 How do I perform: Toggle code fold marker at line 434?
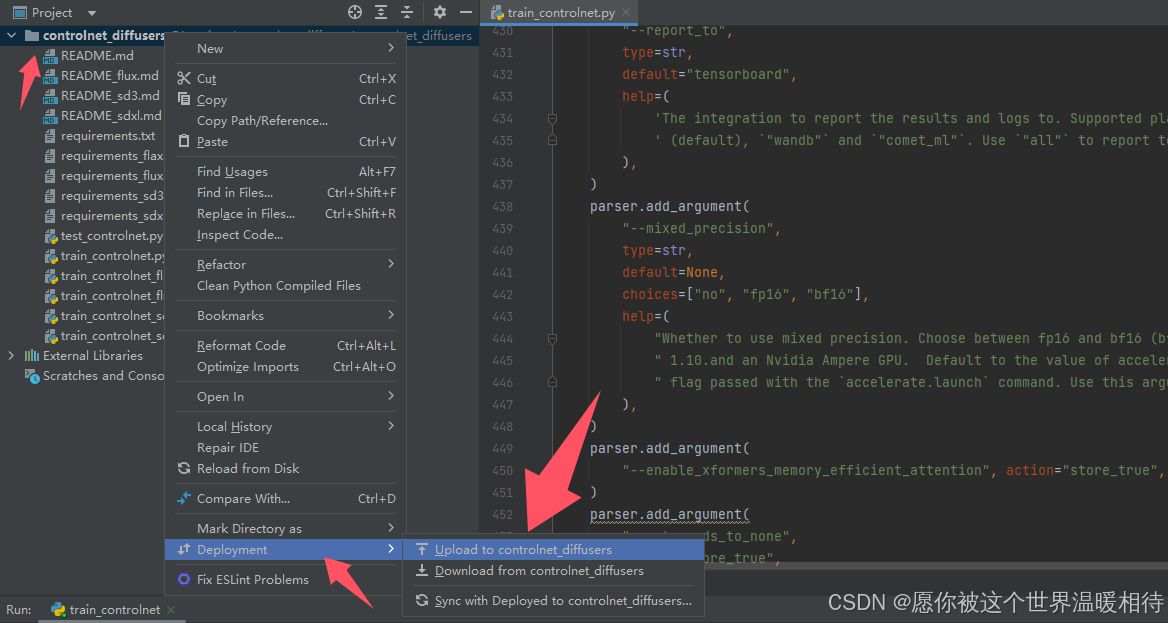(x=552, y=118)
